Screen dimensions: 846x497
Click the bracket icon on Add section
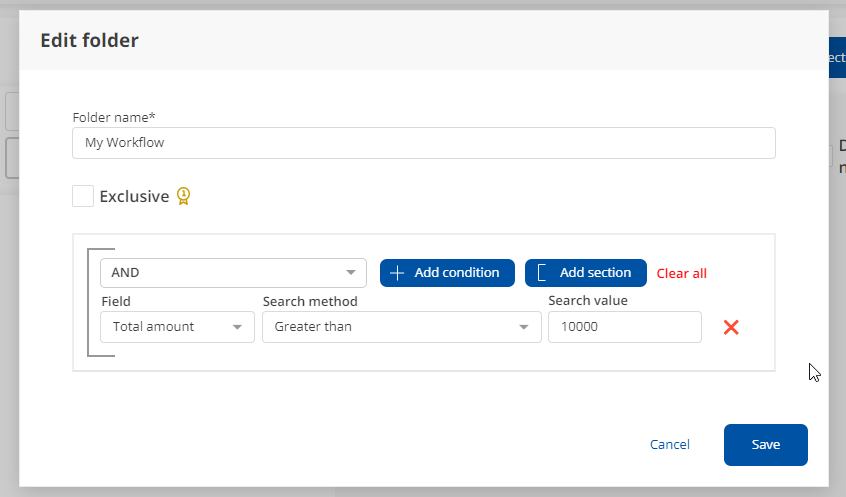point(542,273)
